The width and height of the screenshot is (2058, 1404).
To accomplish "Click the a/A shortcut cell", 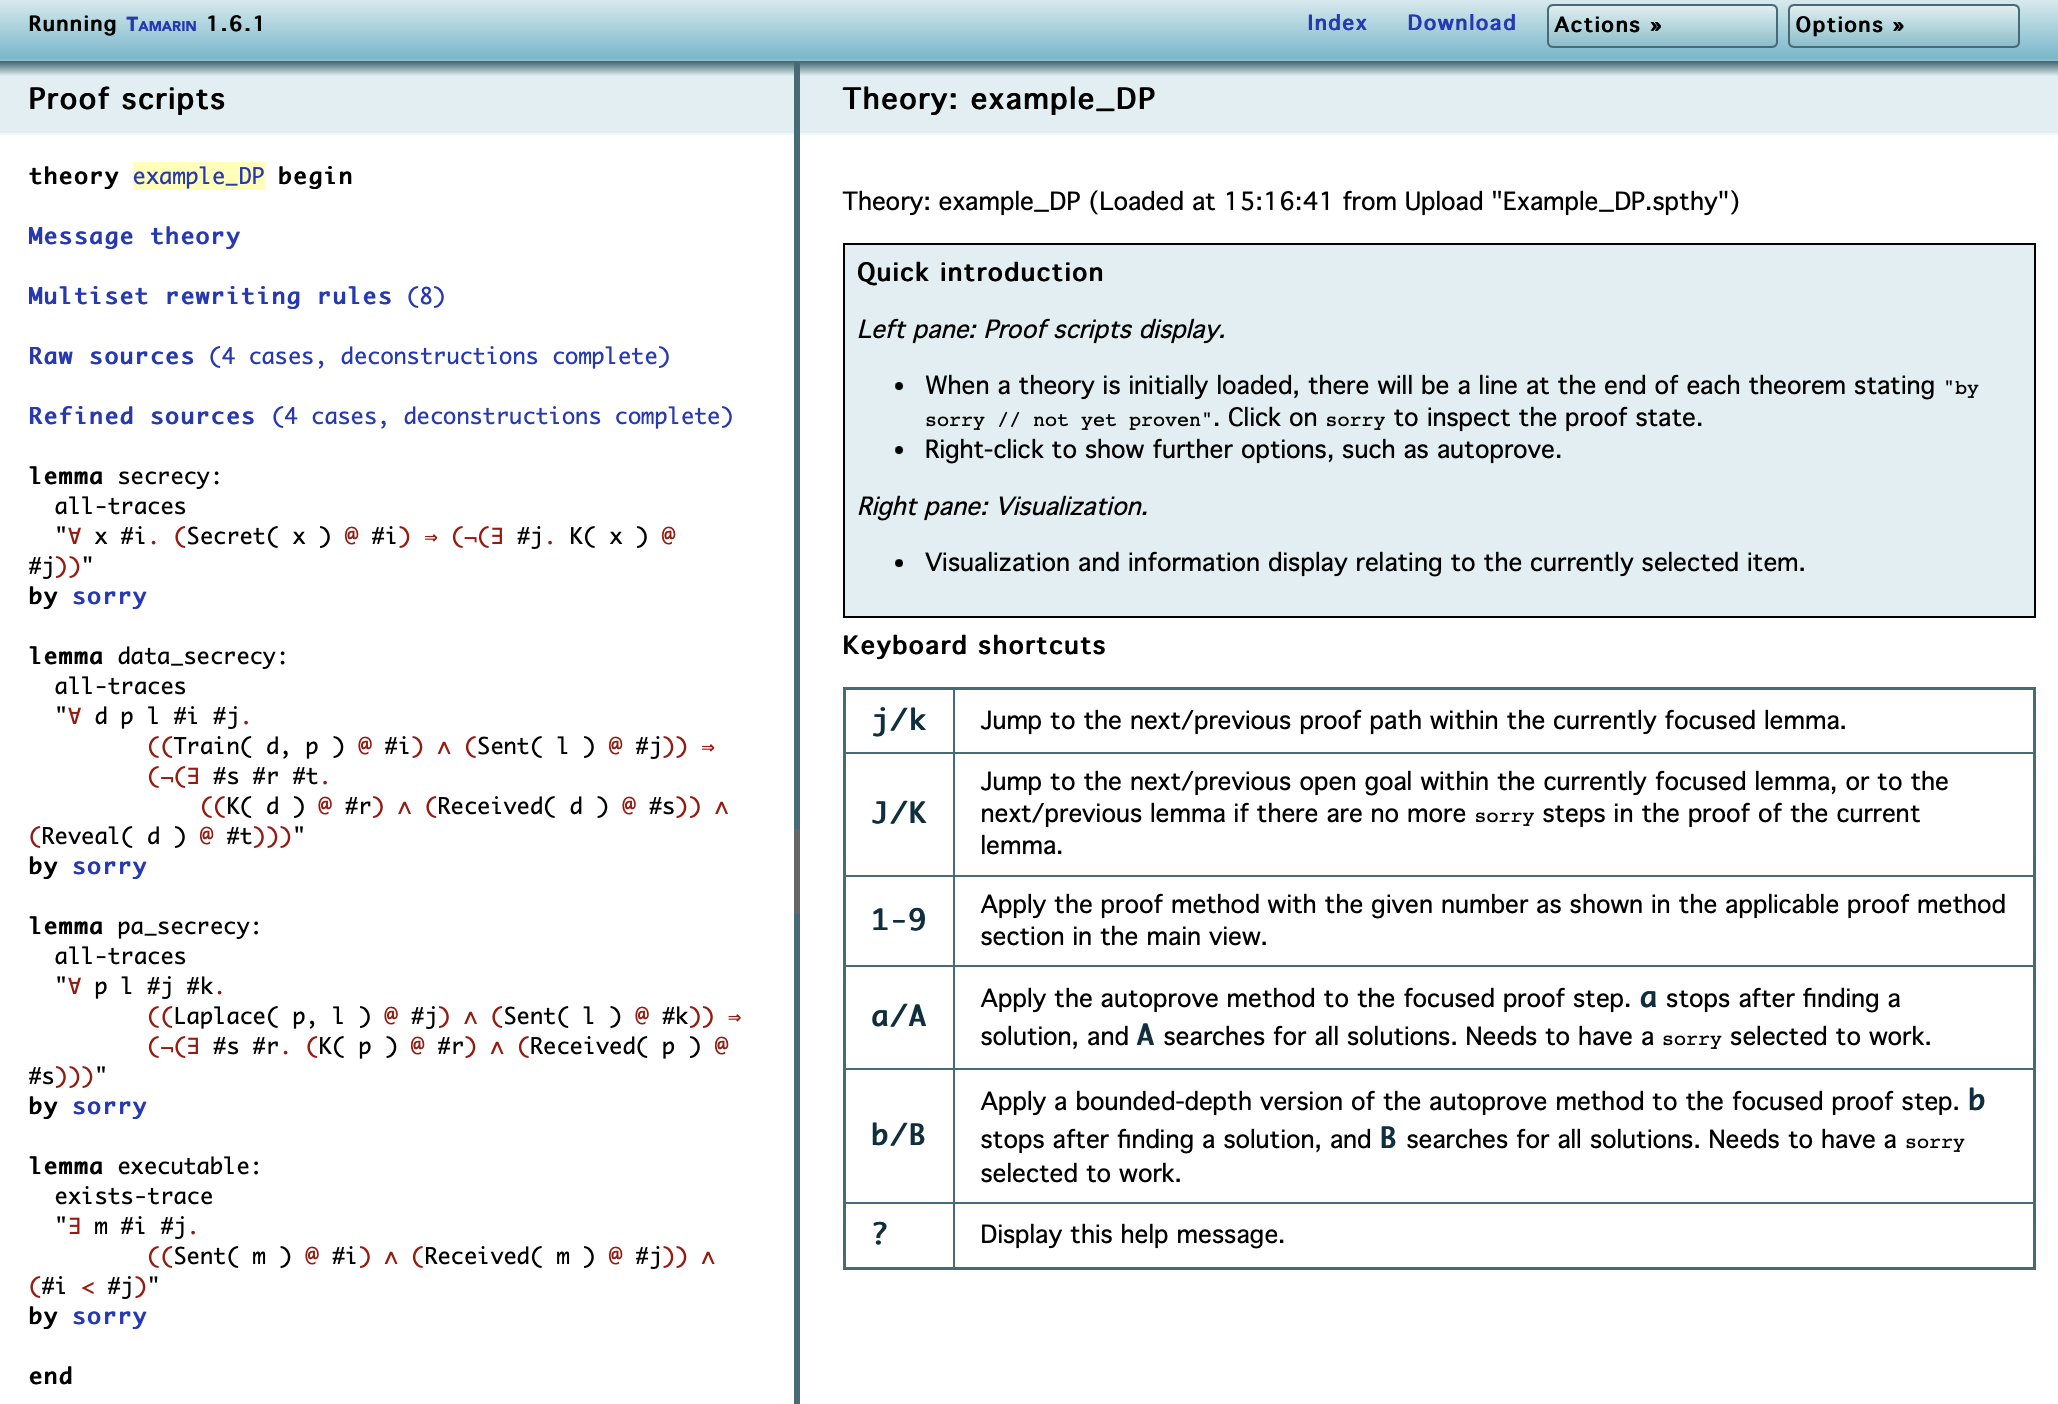I will pyautogui.click(x=899, y=1017).
